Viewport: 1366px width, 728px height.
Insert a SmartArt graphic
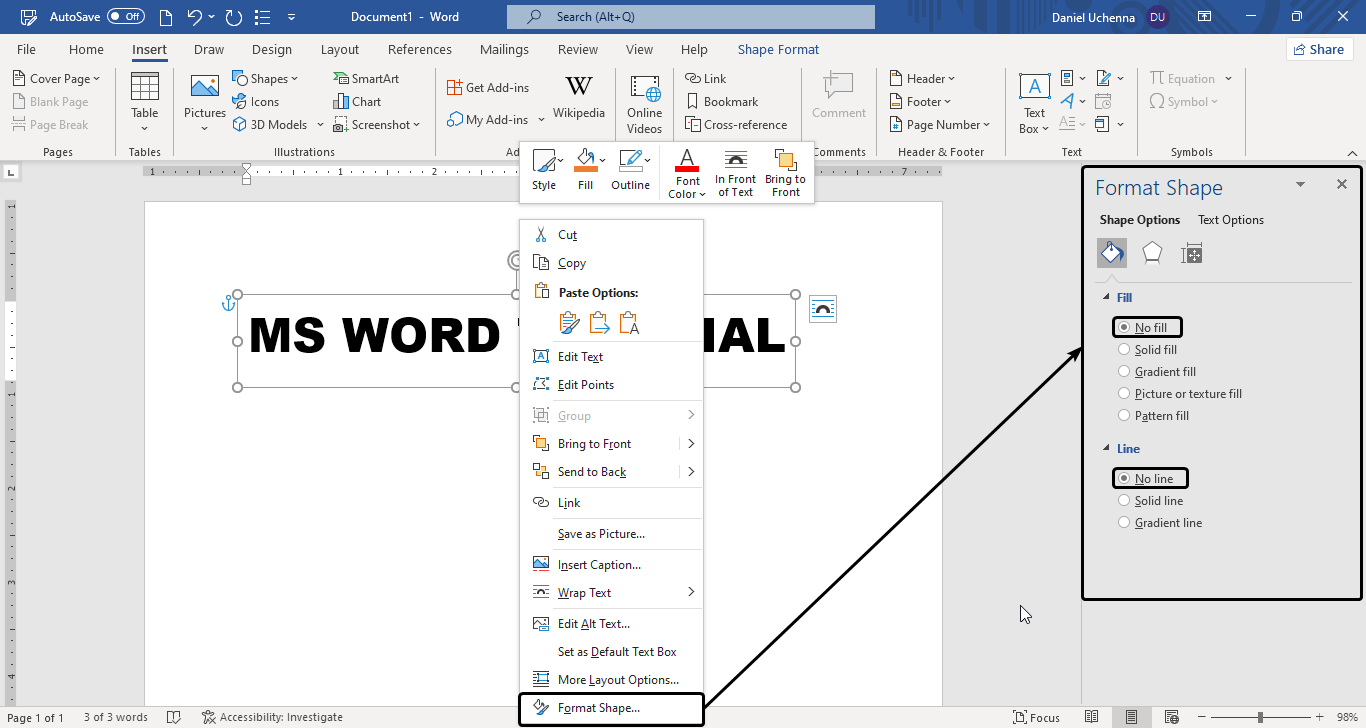tap(366, 78)
